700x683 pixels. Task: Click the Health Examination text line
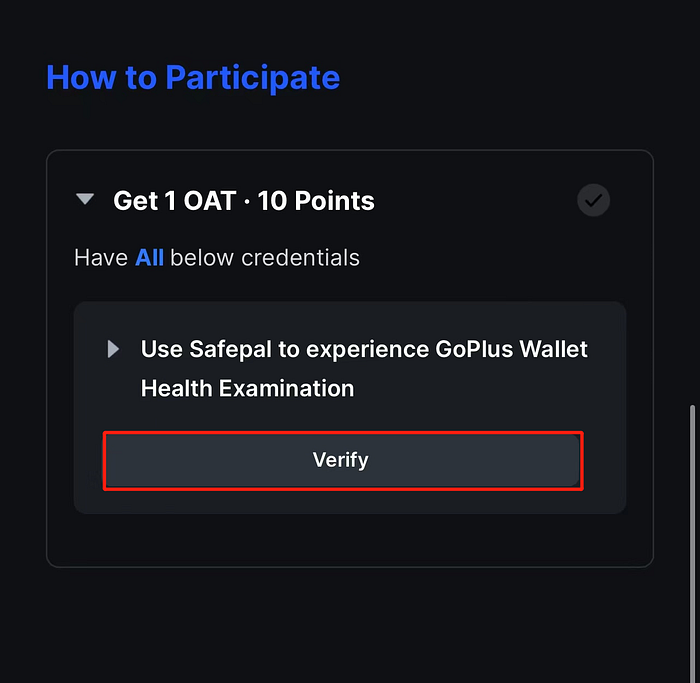247,388
